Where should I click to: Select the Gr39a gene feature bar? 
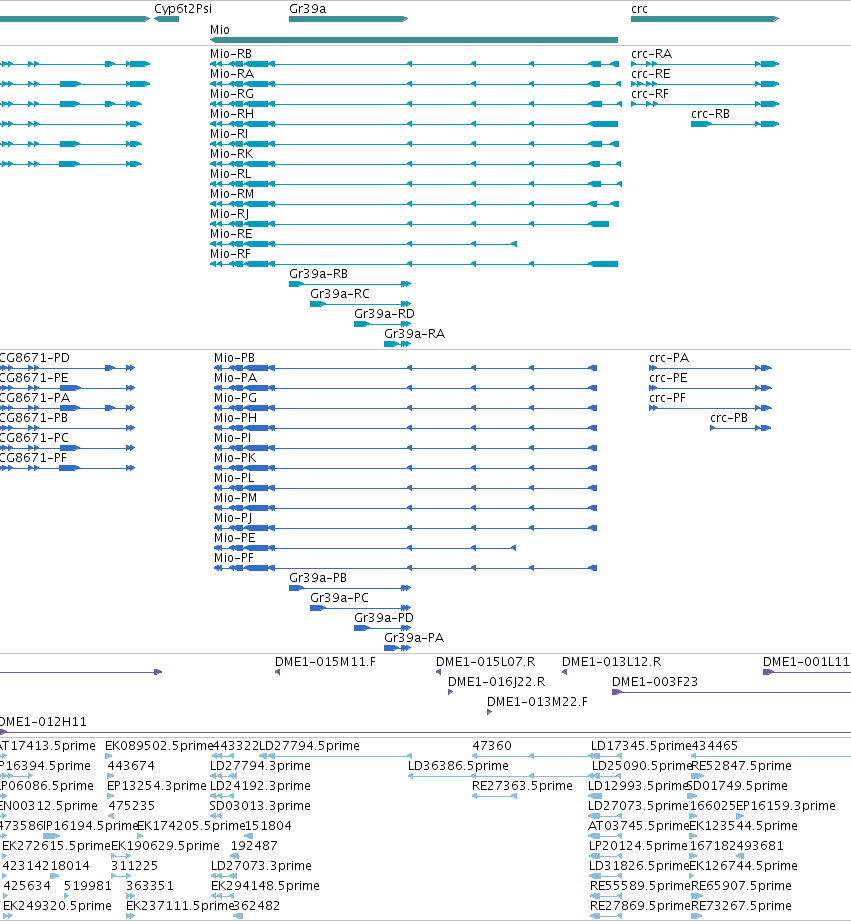(348, 19)
